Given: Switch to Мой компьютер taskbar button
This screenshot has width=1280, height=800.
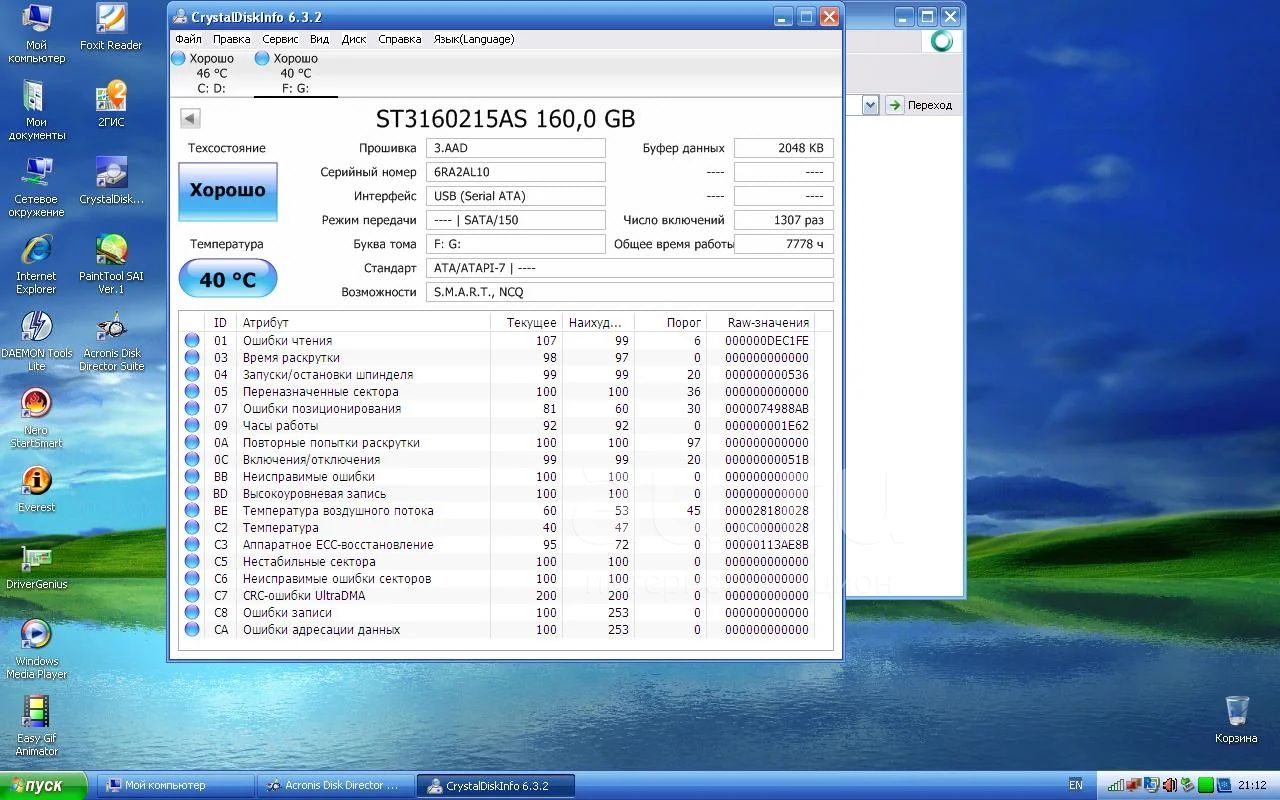Looking at the screenshot, I should point(176,786).
